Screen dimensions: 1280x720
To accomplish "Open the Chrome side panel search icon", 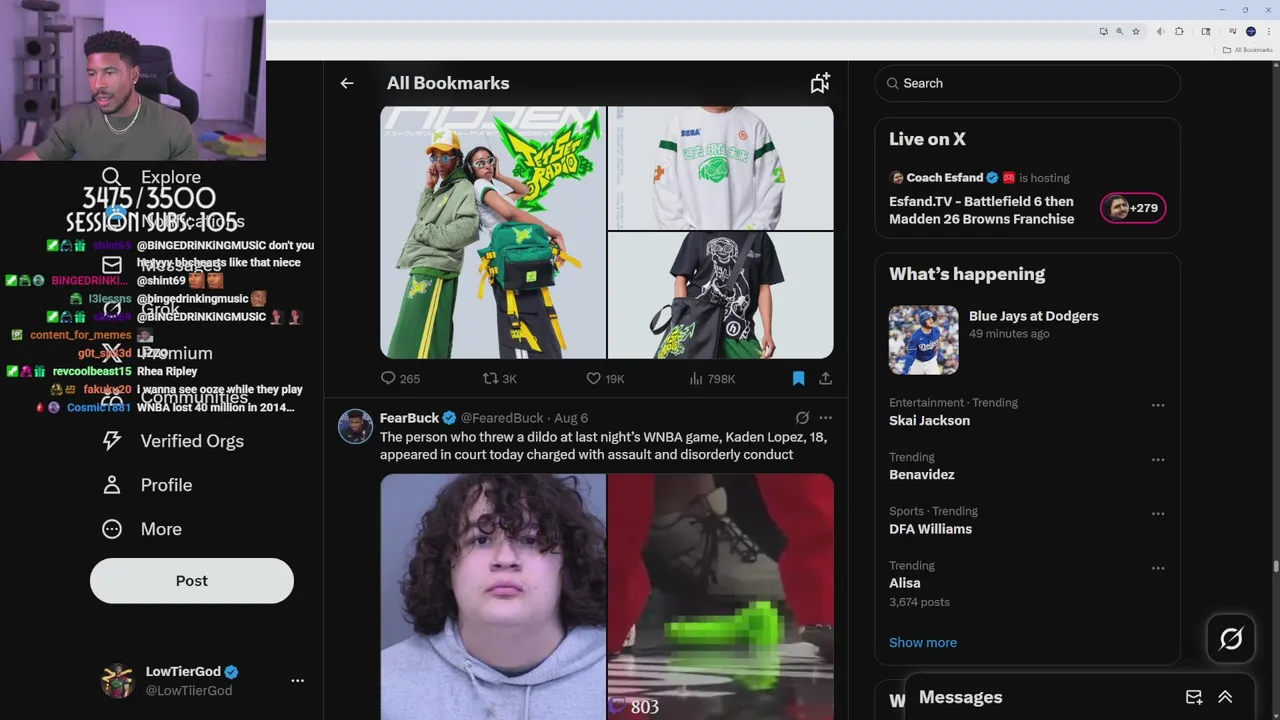I will pos(1207,31).
